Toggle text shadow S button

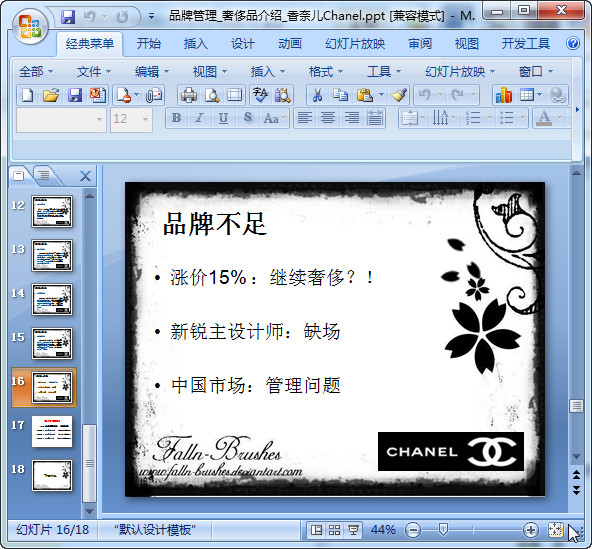coord(248,118)
